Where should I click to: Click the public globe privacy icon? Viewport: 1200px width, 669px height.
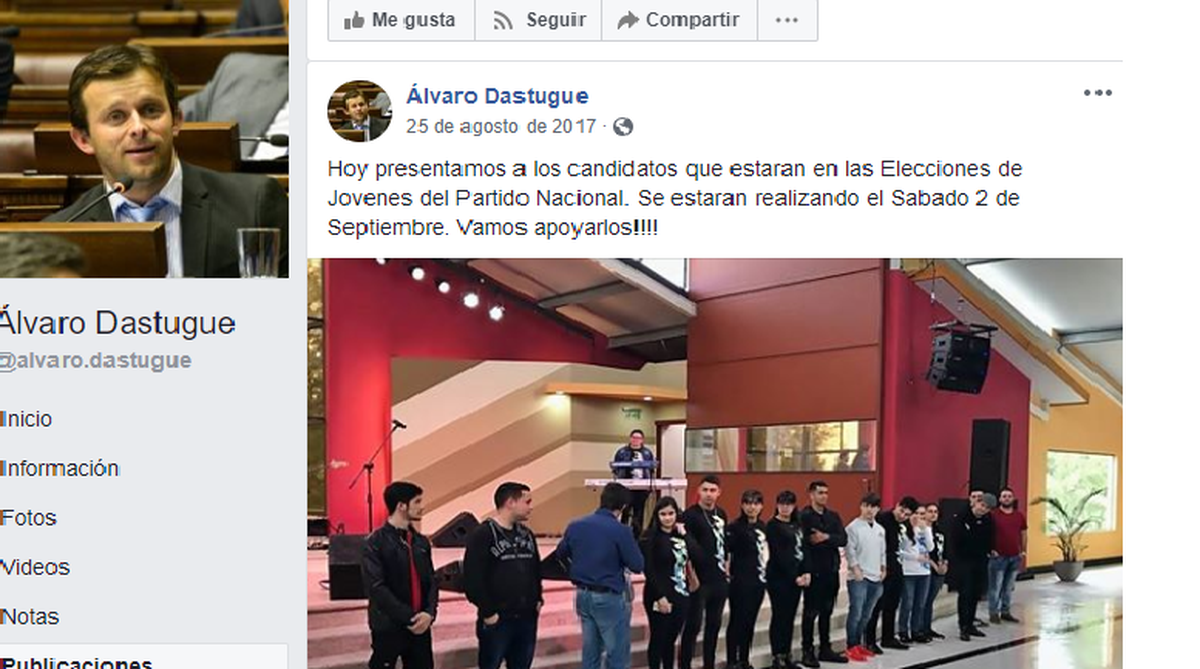623,127
